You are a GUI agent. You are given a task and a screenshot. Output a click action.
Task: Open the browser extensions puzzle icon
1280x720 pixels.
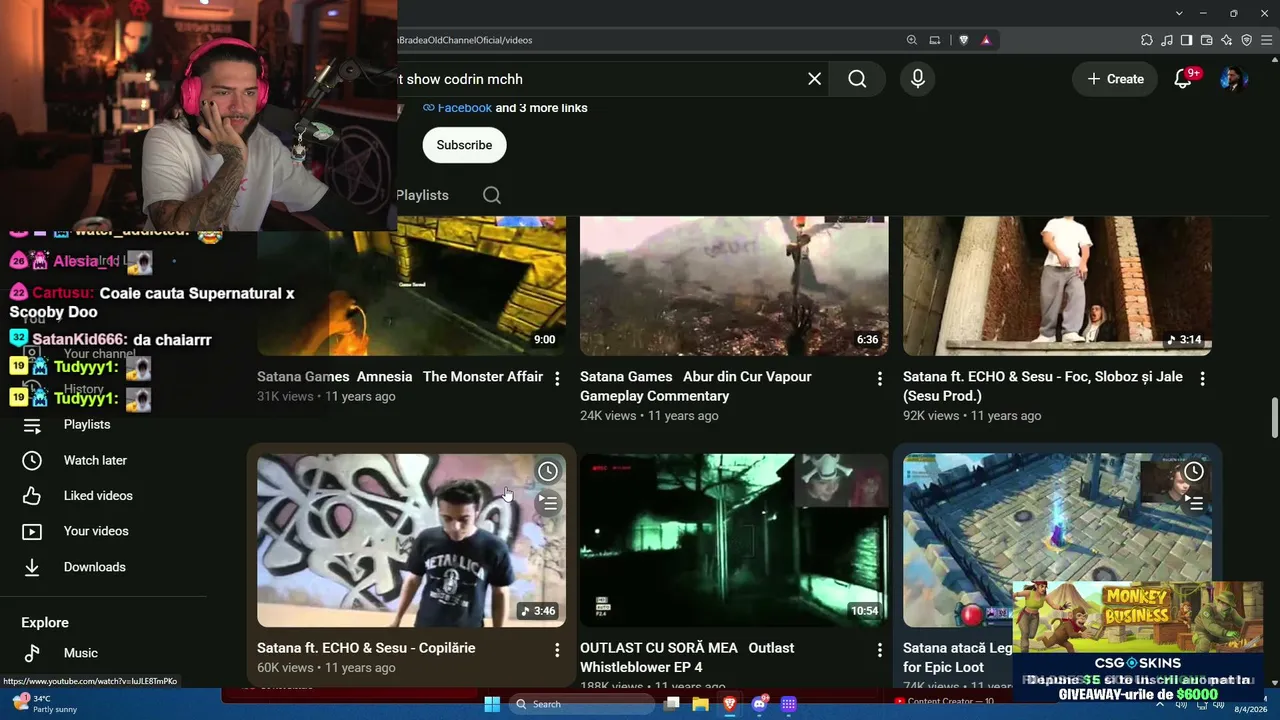1147,40
